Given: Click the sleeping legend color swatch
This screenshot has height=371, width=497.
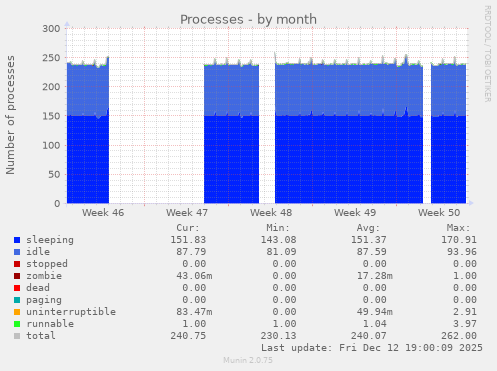Looking at the screenshot, I should click(x=17, y=240).
